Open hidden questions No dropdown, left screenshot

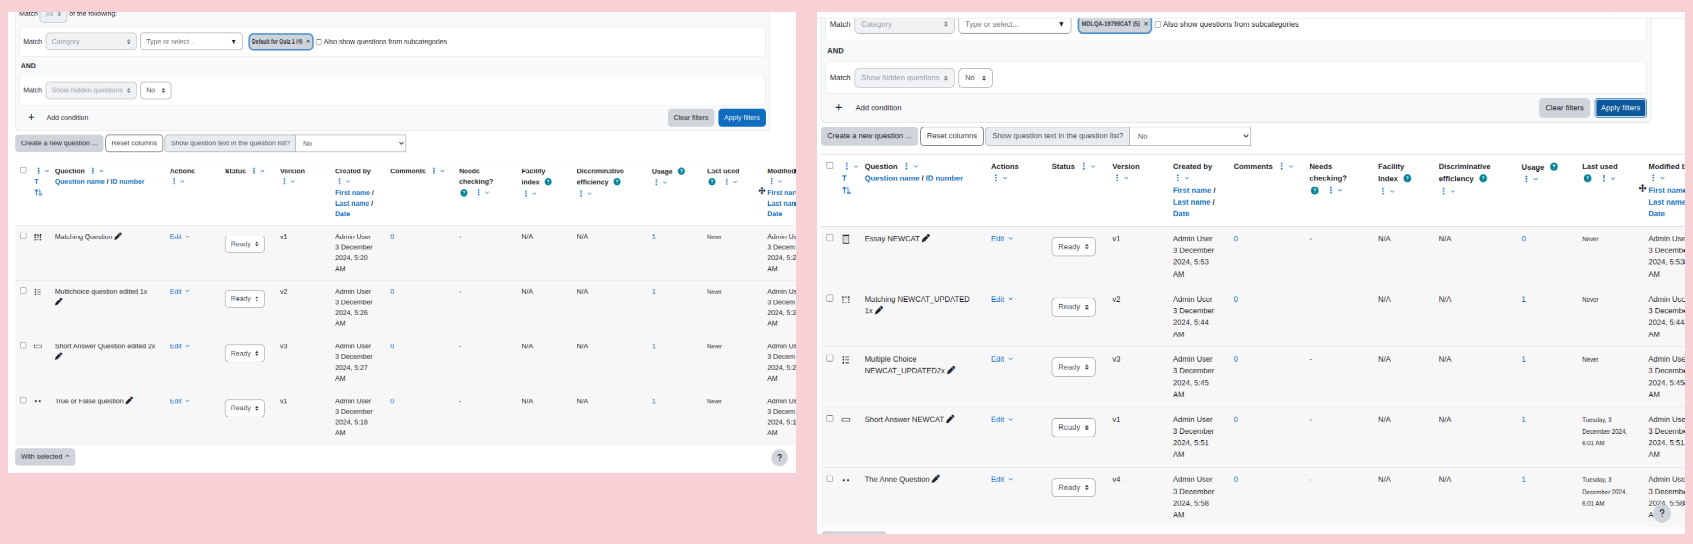(155, 90)
